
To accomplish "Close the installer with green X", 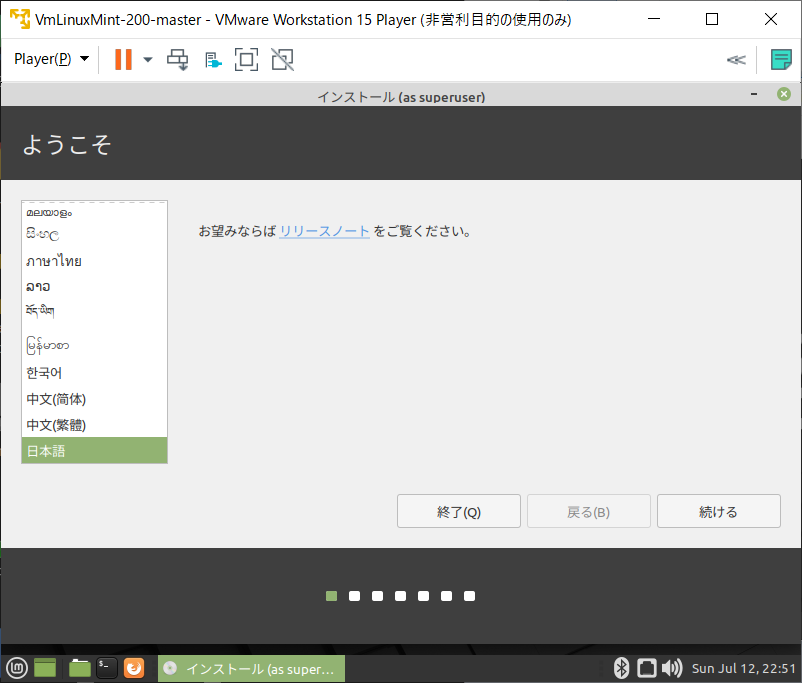I will [x=784, y=94].
